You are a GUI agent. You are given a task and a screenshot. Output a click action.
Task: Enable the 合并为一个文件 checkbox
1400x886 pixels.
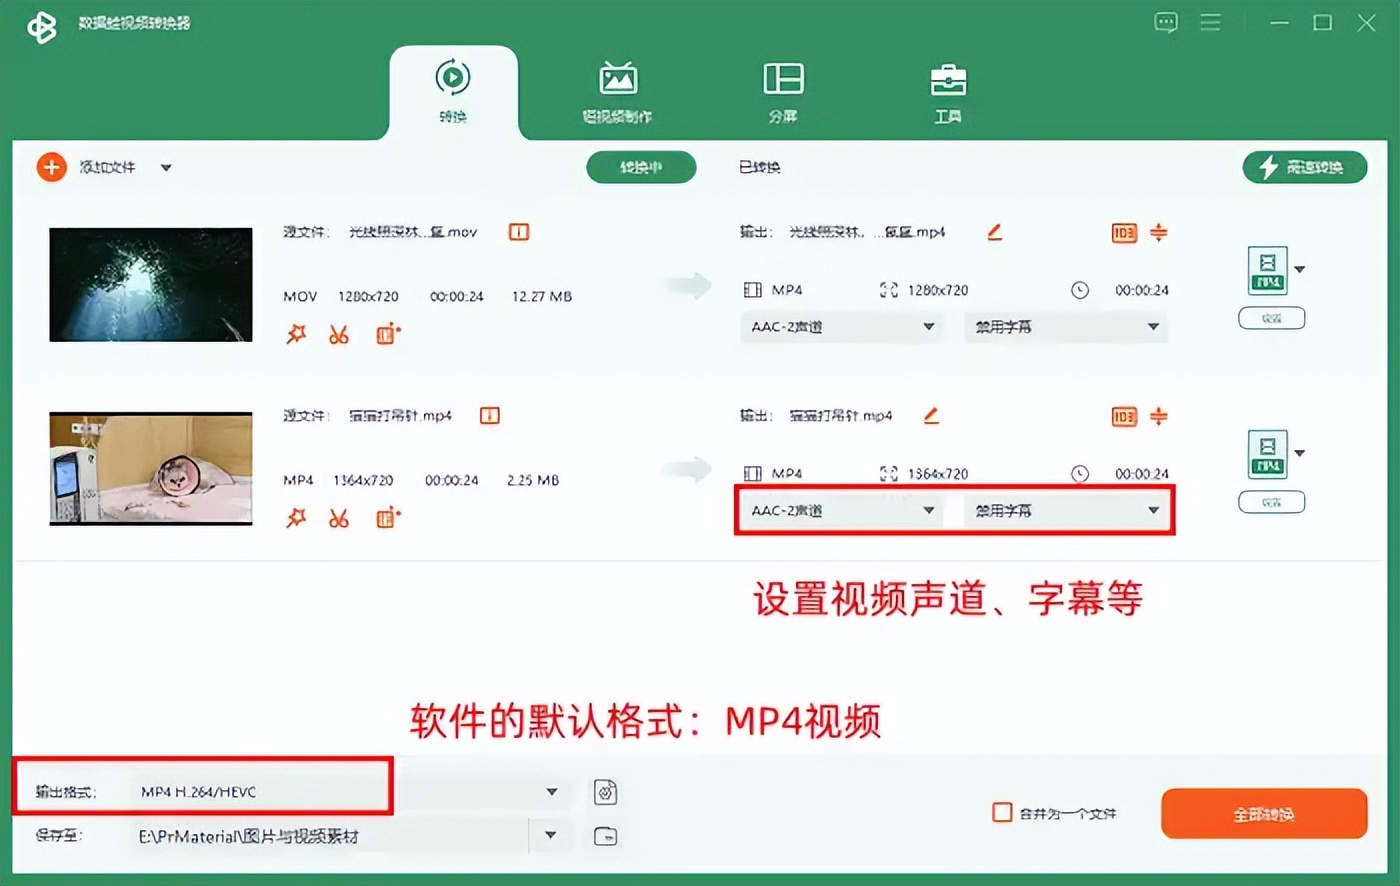tap(1002, 813)
